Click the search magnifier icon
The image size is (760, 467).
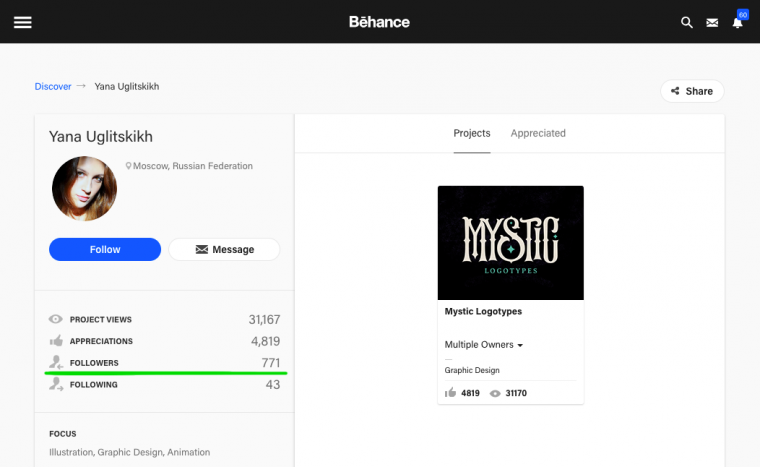tap(686, 22)
